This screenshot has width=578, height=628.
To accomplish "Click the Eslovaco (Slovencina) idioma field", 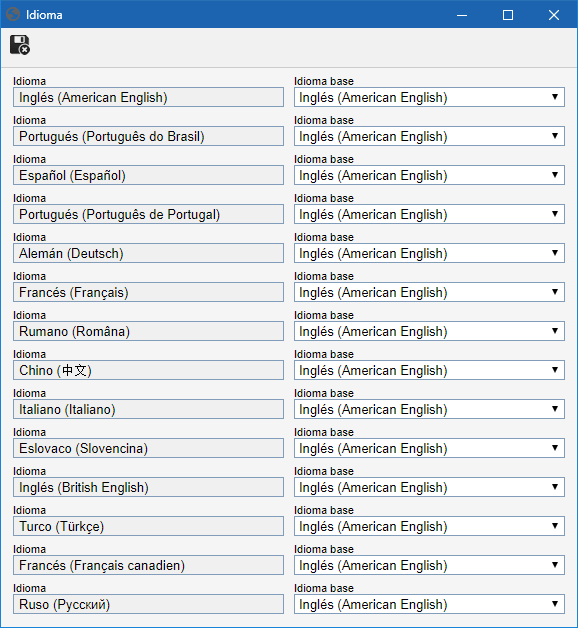I will (x=148, y=448).
